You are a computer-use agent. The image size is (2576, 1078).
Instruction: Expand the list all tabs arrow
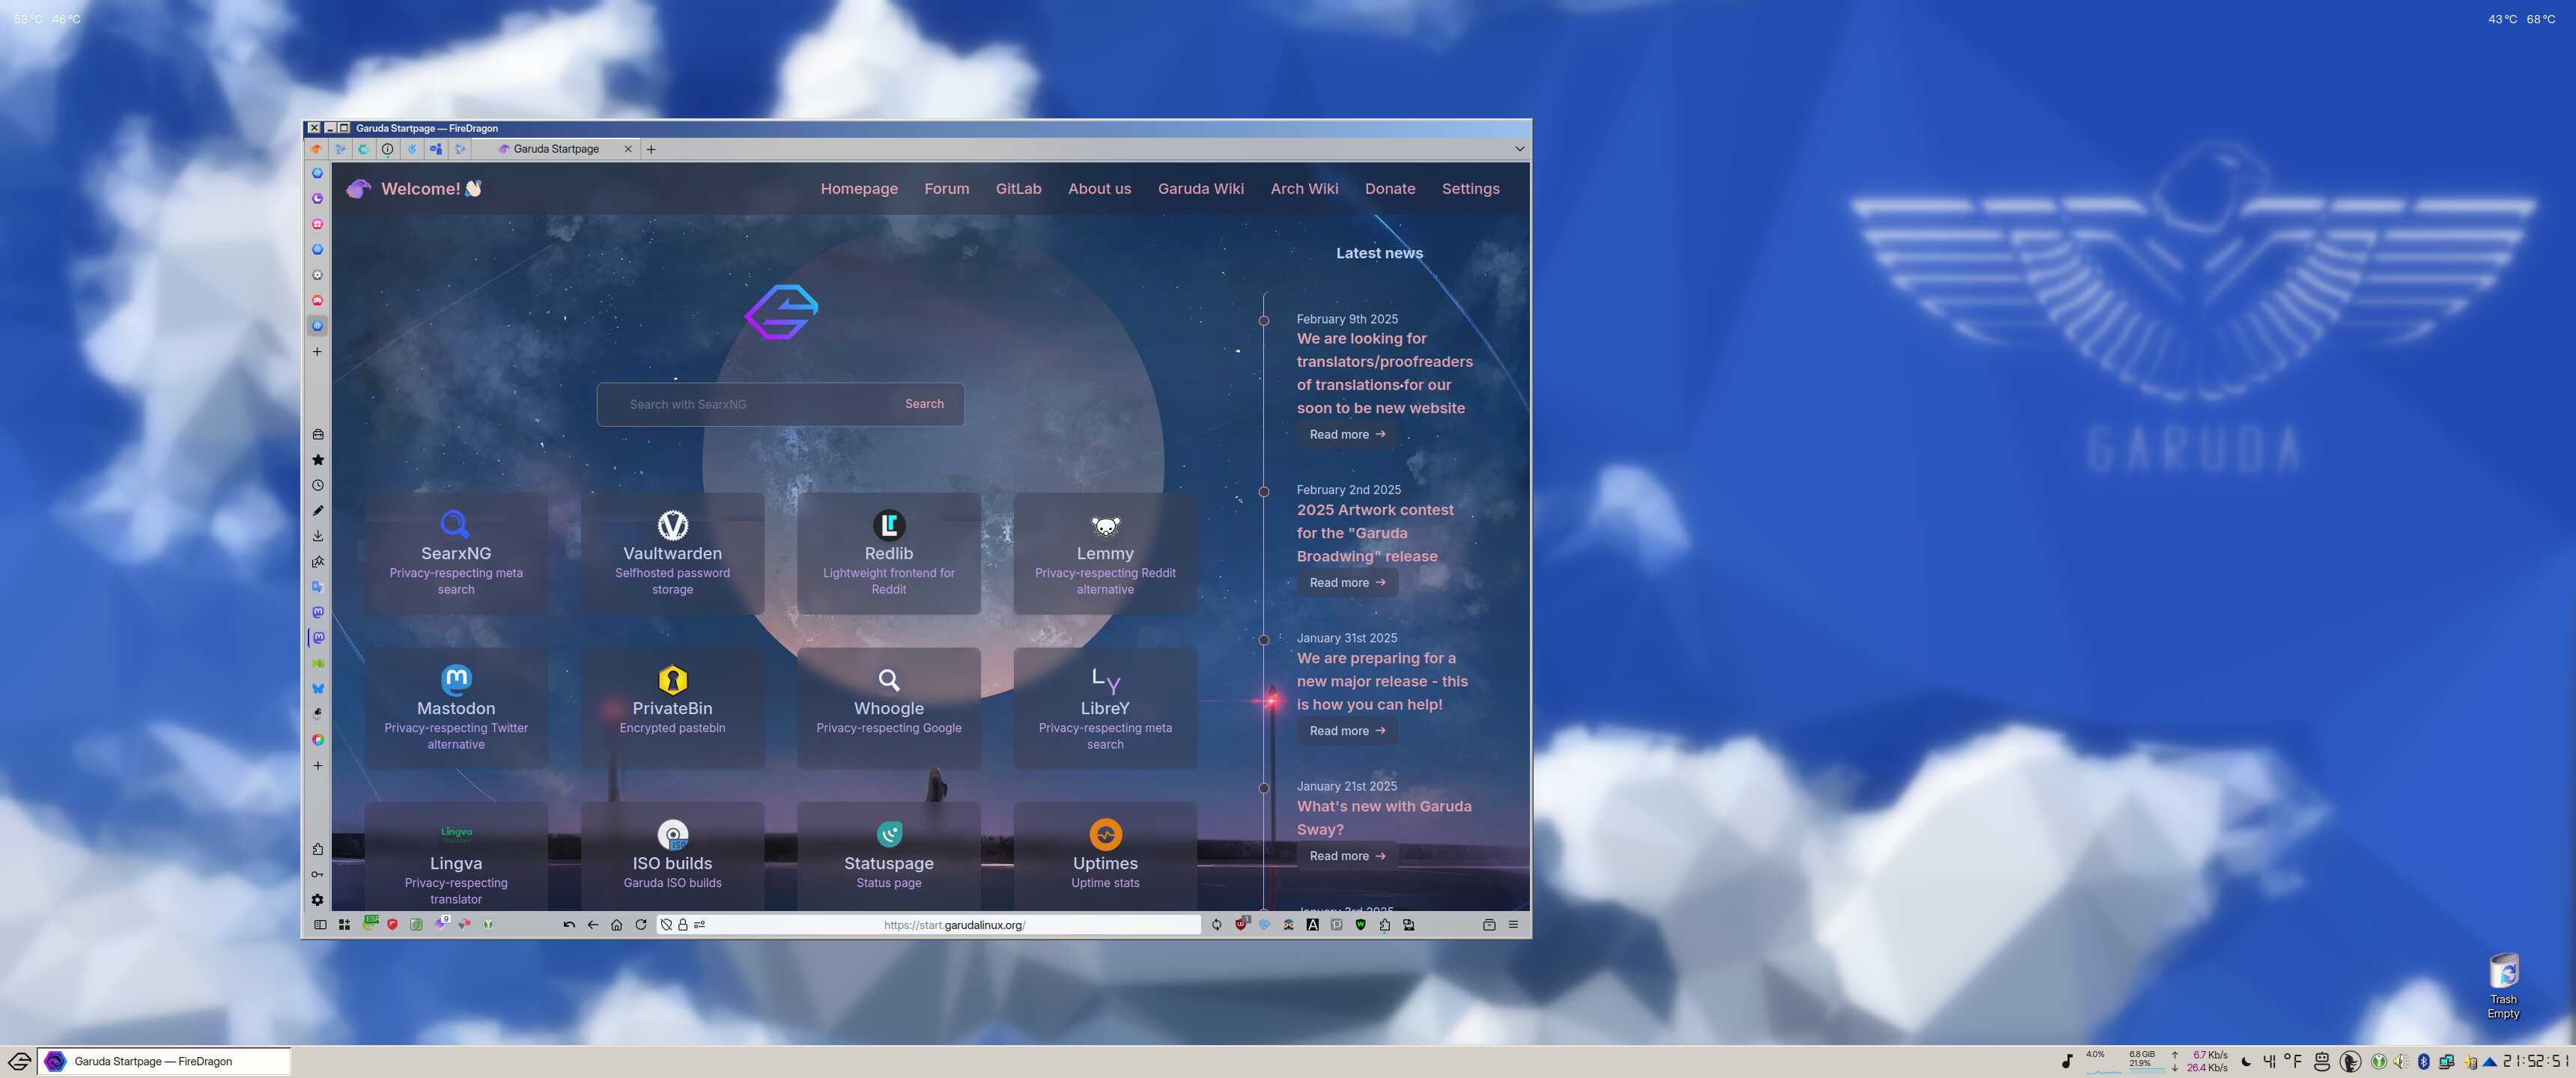(x=1520, y=149)
